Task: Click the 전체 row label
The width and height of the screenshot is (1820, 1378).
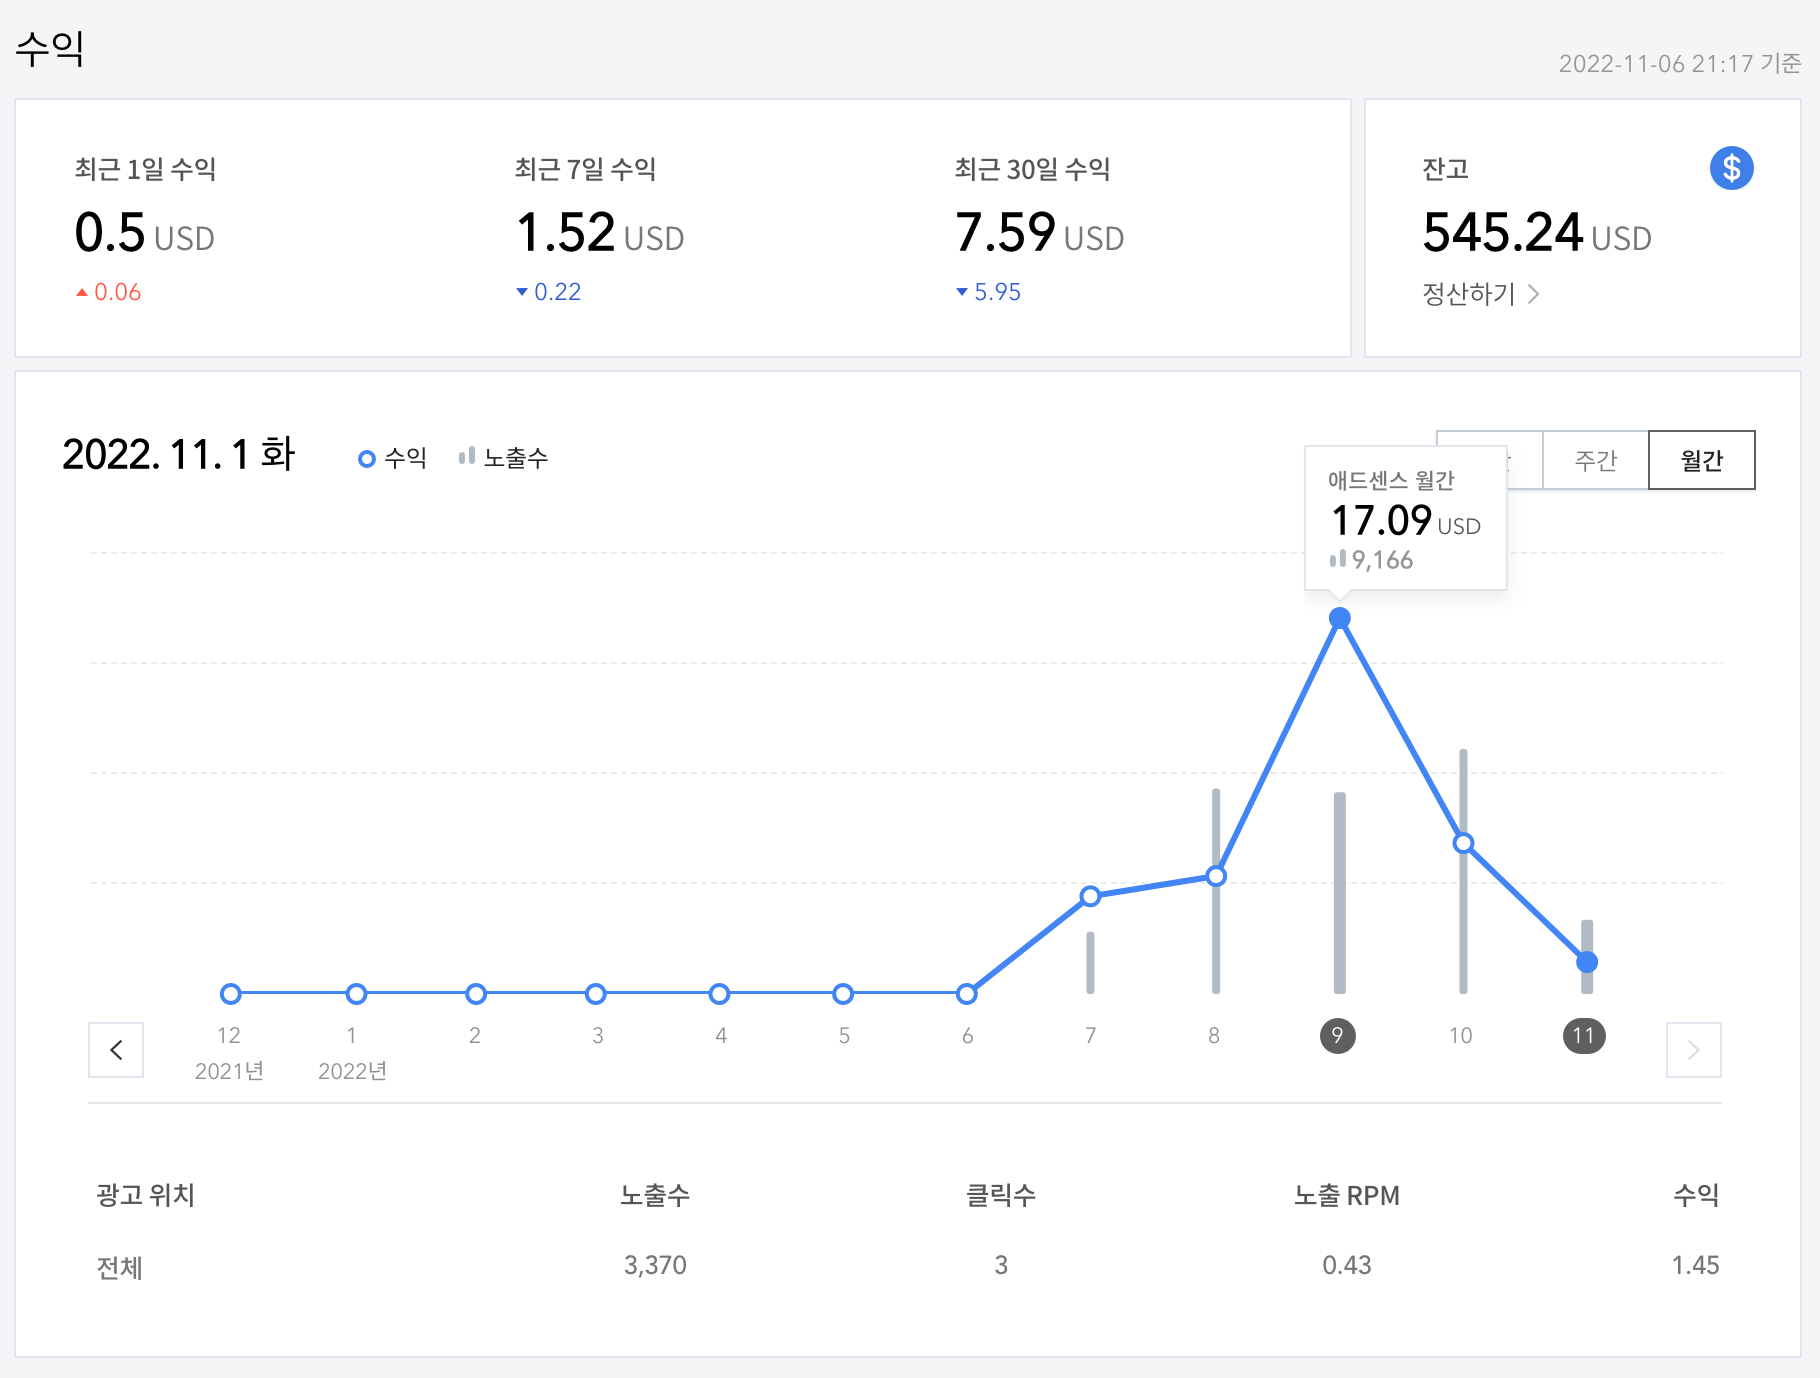Action: click(120, 1267)
